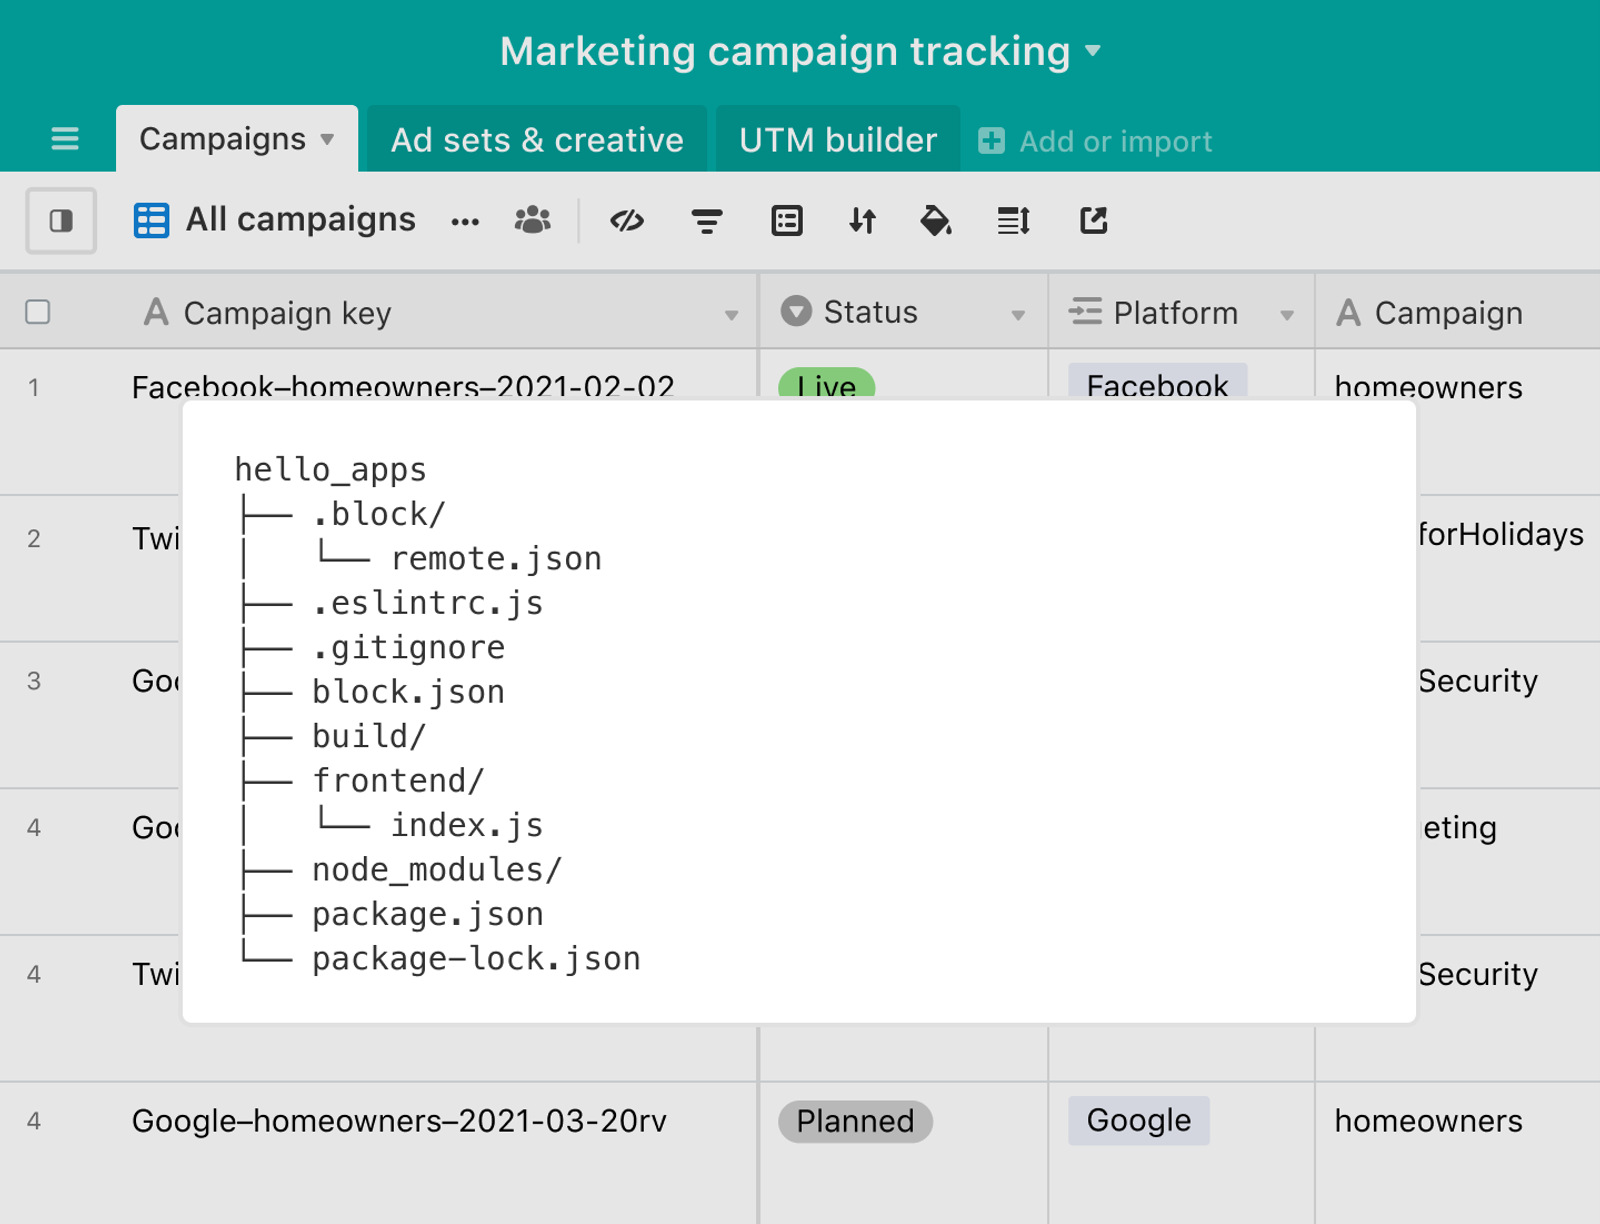This screenshot has width=1600, height=1224.
Task: Open the view options ellipsis menu
Action: coord(465,222)
